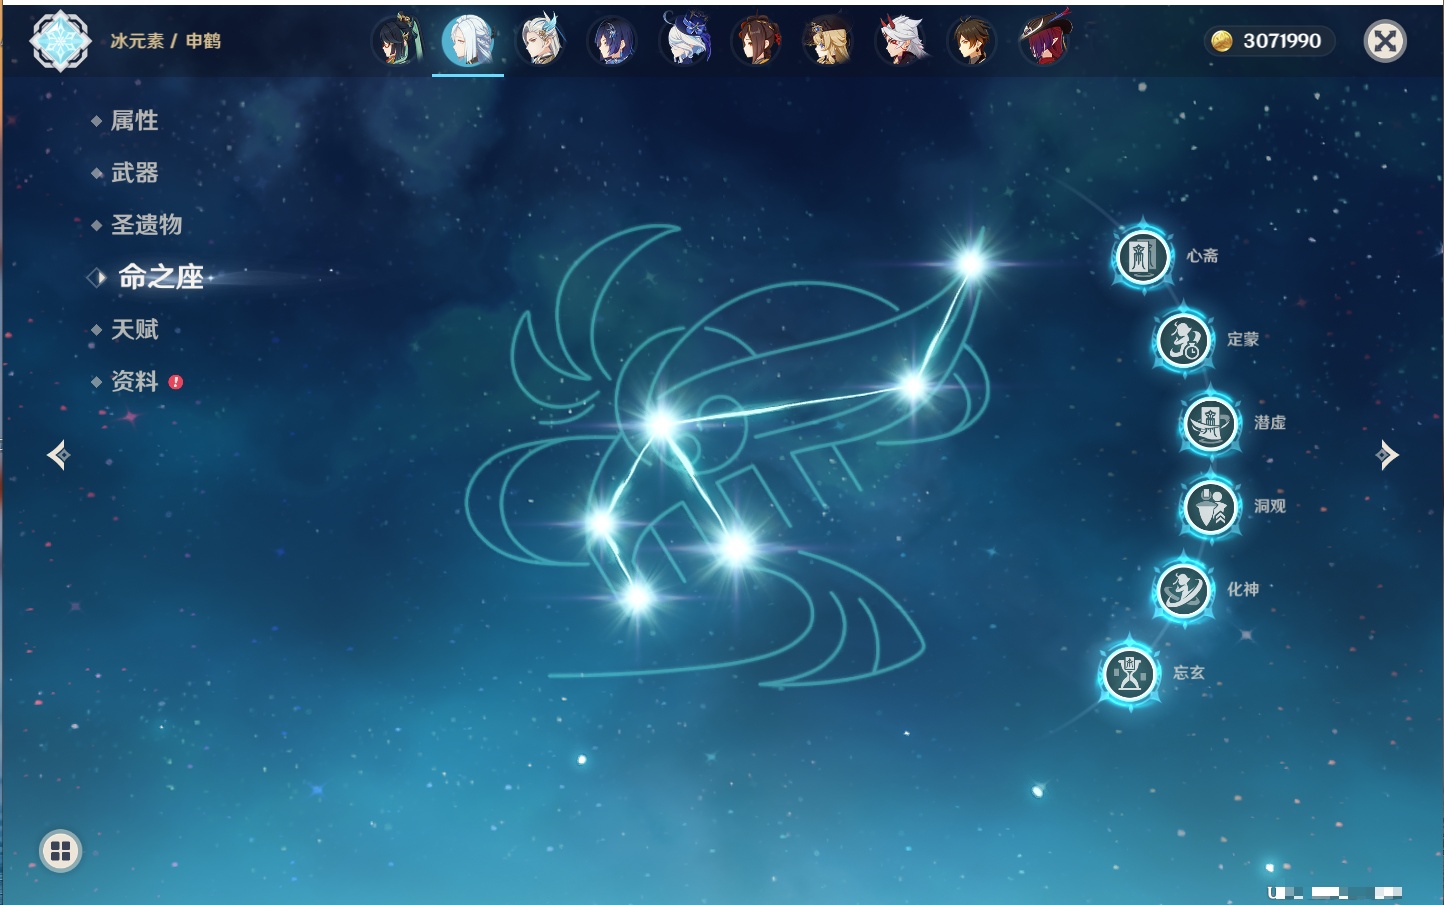Click the 心斋 label text
The height and width of the screenshot is (905, 1444).
click(x=1202, y=256)
